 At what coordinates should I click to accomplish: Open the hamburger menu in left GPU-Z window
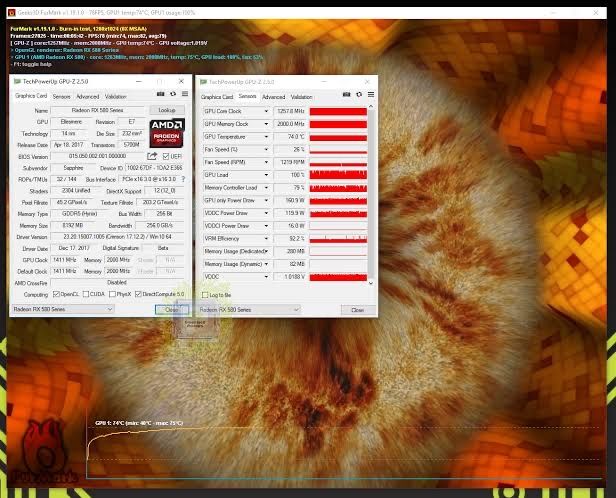click(185, 94)
